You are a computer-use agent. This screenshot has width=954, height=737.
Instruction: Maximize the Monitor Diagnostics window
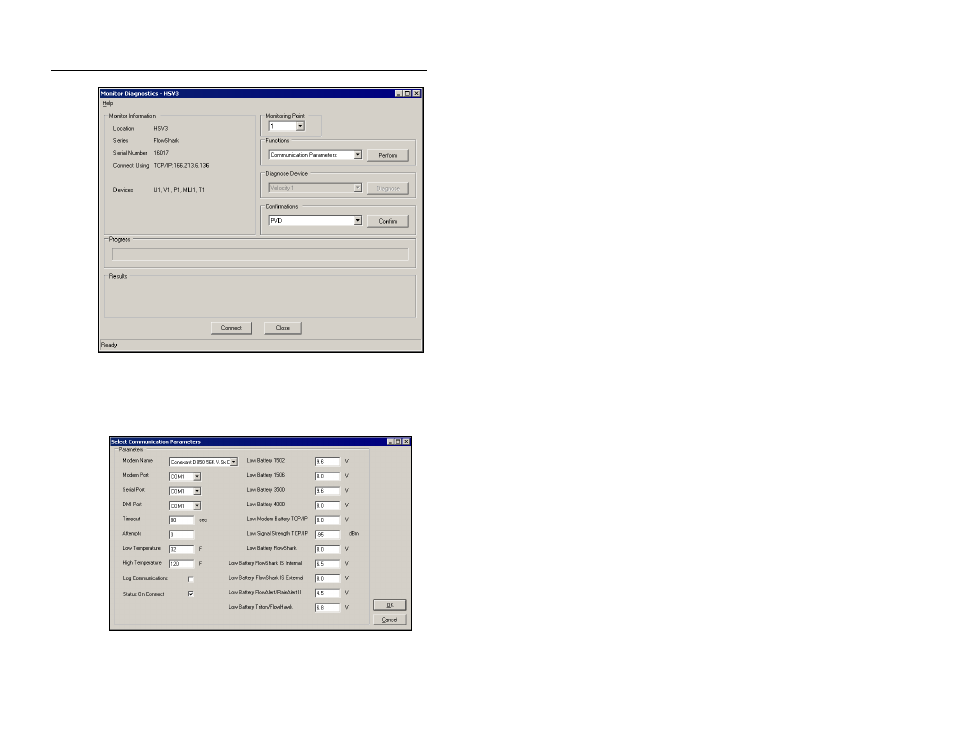[407, 94]
